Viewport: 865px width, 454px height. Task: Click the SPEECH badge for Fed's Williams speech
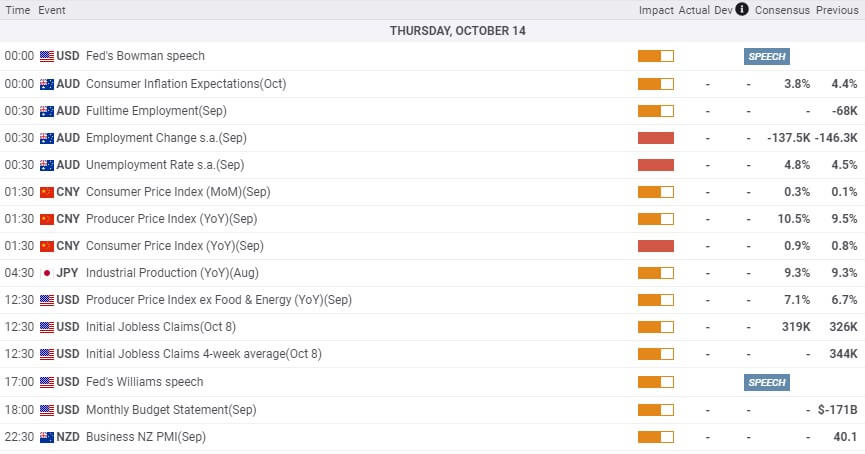[766, 382]
